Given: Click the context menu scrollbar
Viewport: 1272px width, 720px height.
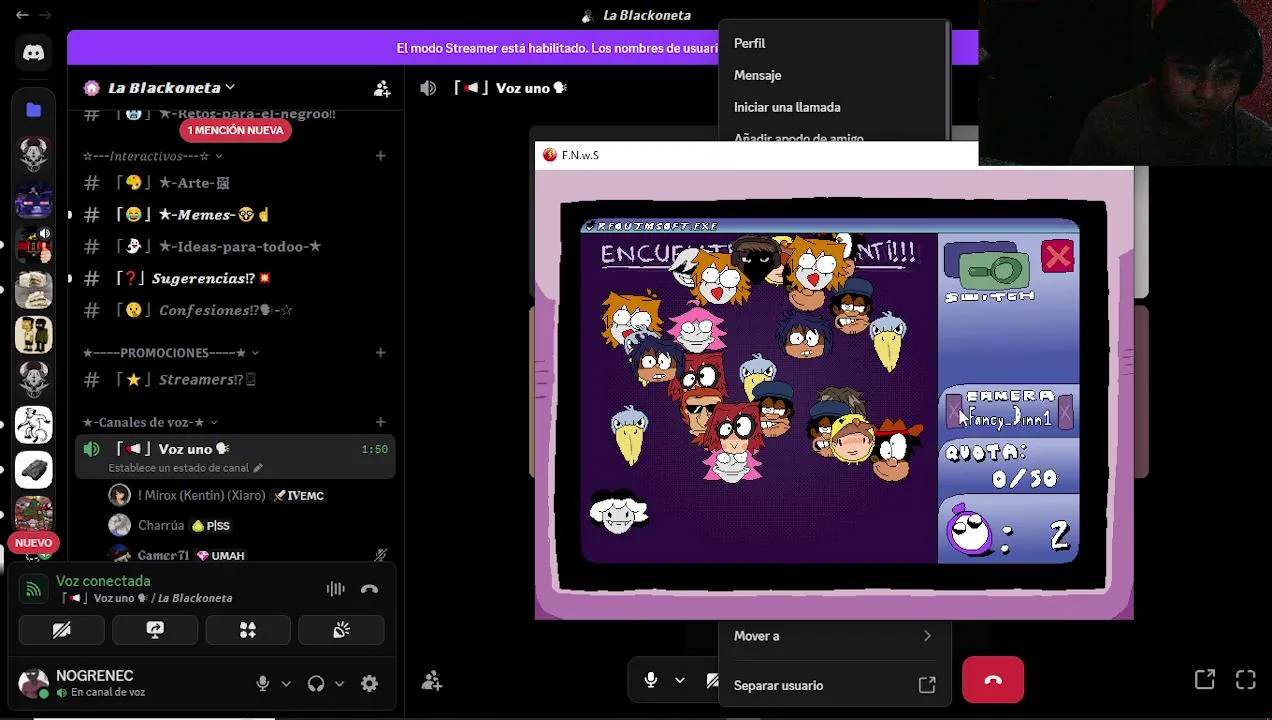Looking at the screenshot, I should coord(946,80).
